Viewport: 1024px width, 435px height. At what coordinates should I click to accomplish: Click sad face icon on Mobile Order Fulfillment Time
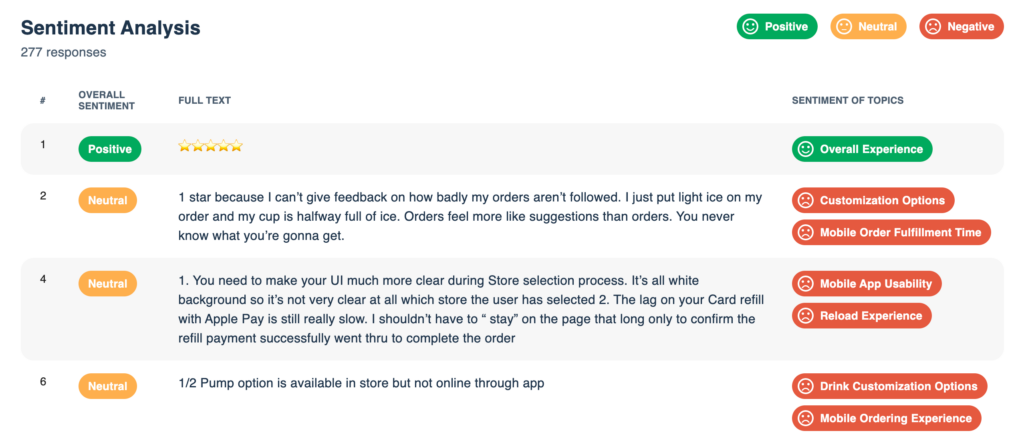click(806, 233)
